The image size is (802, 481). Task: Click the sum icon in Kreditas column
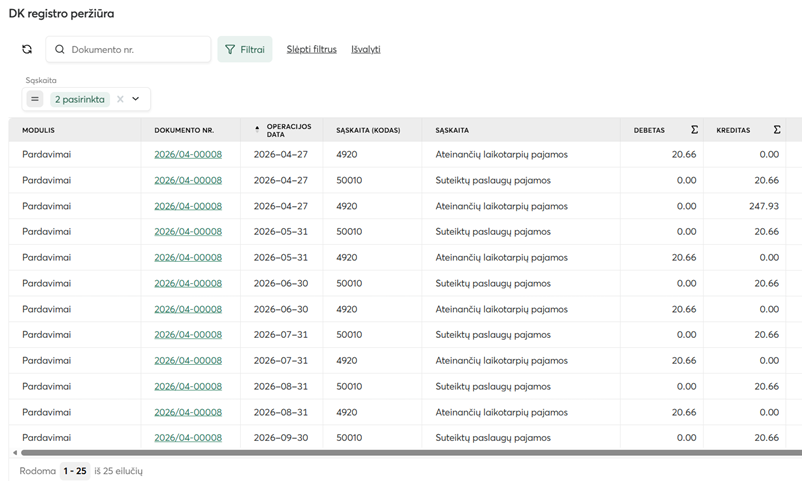[777, 130]
